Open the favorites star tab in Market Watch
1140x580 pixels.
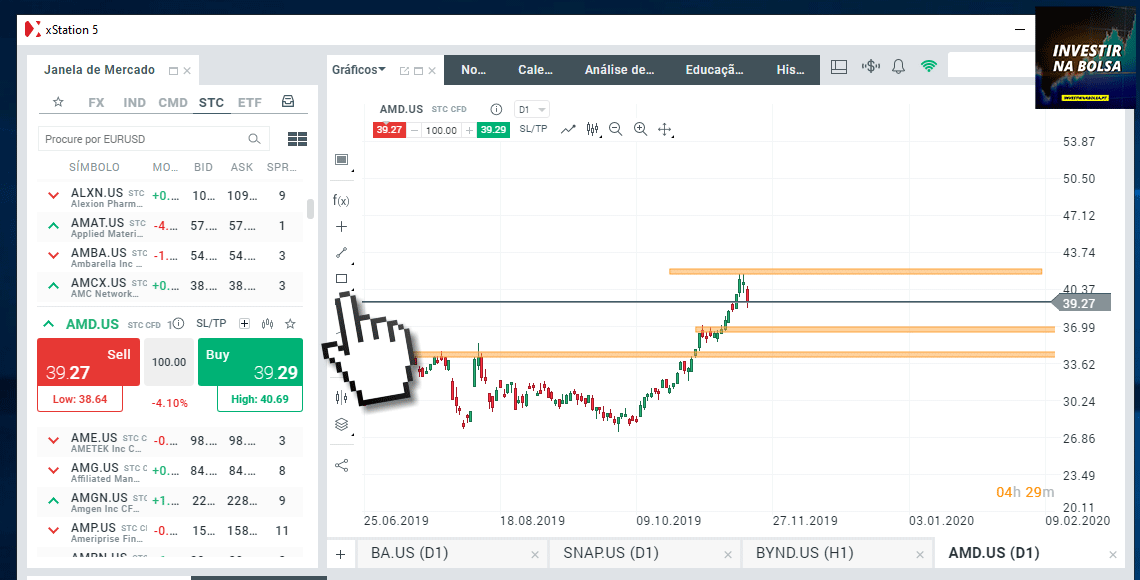click(58, 102)
